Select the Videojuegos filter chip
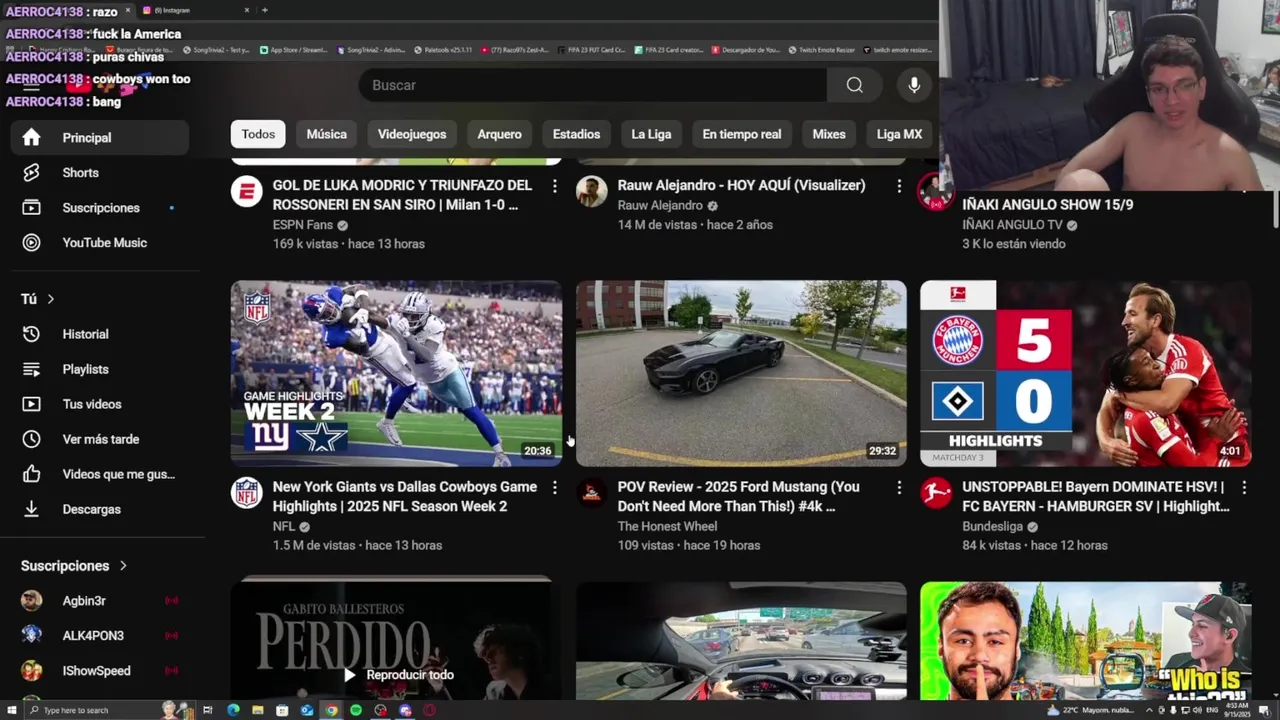The height and width of the screenshot is (720, 1280). 412,134
